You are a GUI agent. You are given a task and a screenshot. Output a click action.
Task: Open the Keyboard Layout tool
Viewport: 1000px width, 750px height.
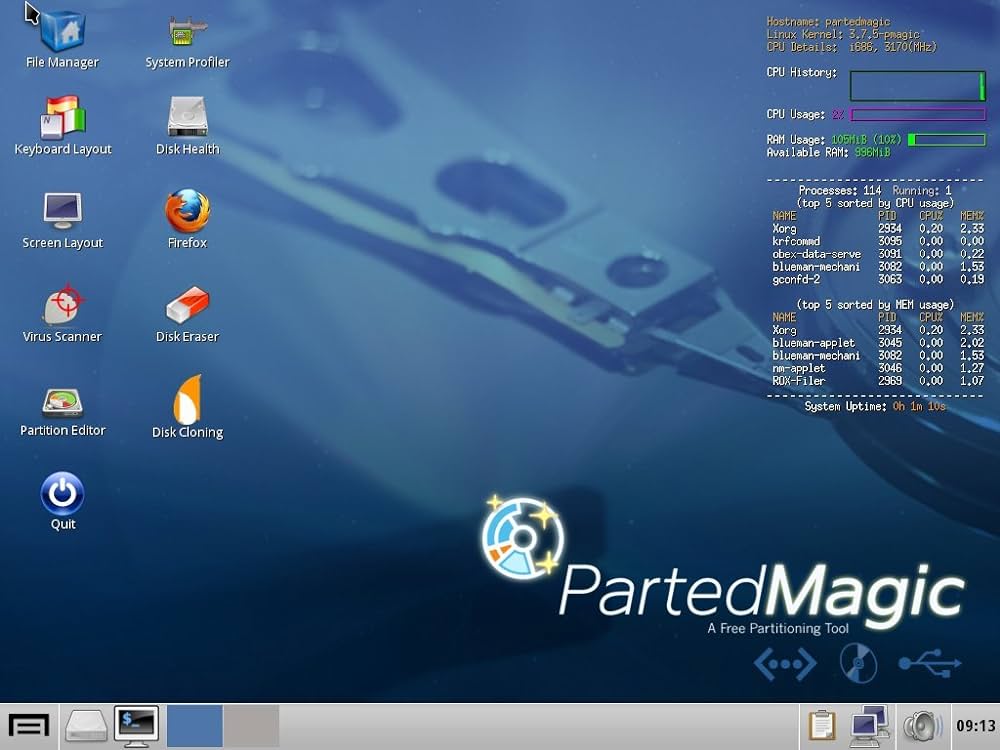pos(62,118)
